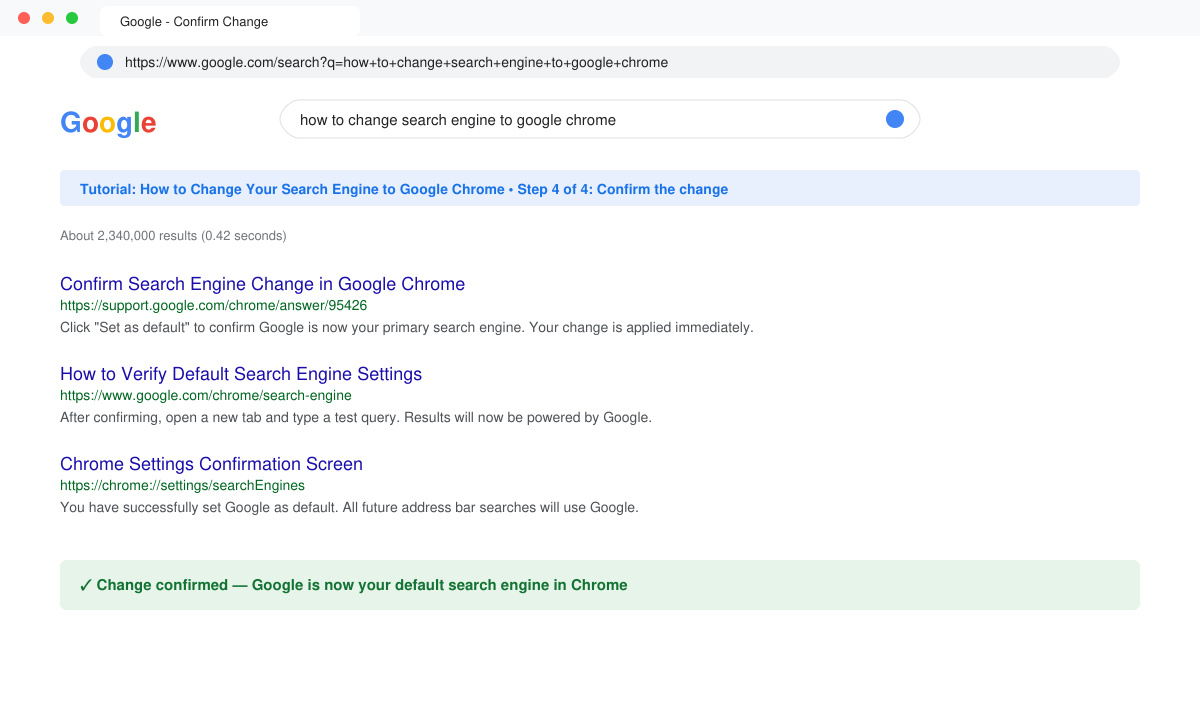Focus the Google search query box
The height and width of the screenshot is (720, 1200).
coord(600,119)
